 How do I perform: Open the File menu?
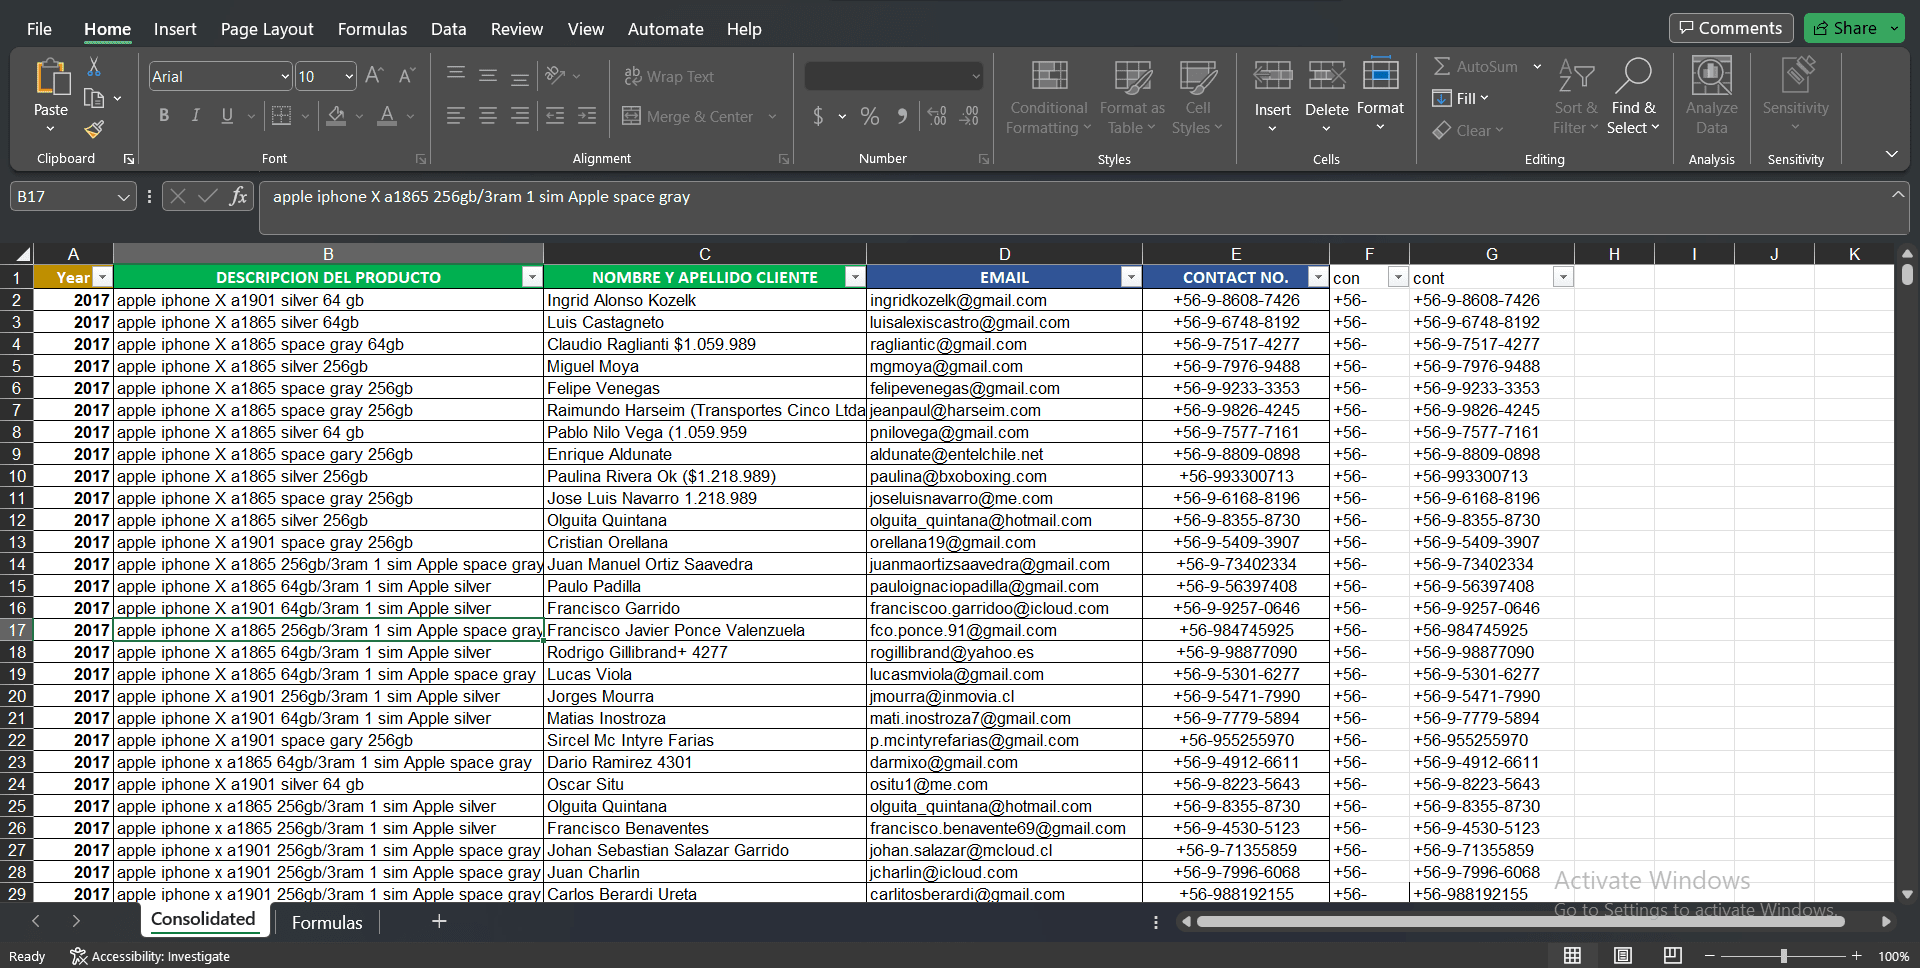point(39,29)
